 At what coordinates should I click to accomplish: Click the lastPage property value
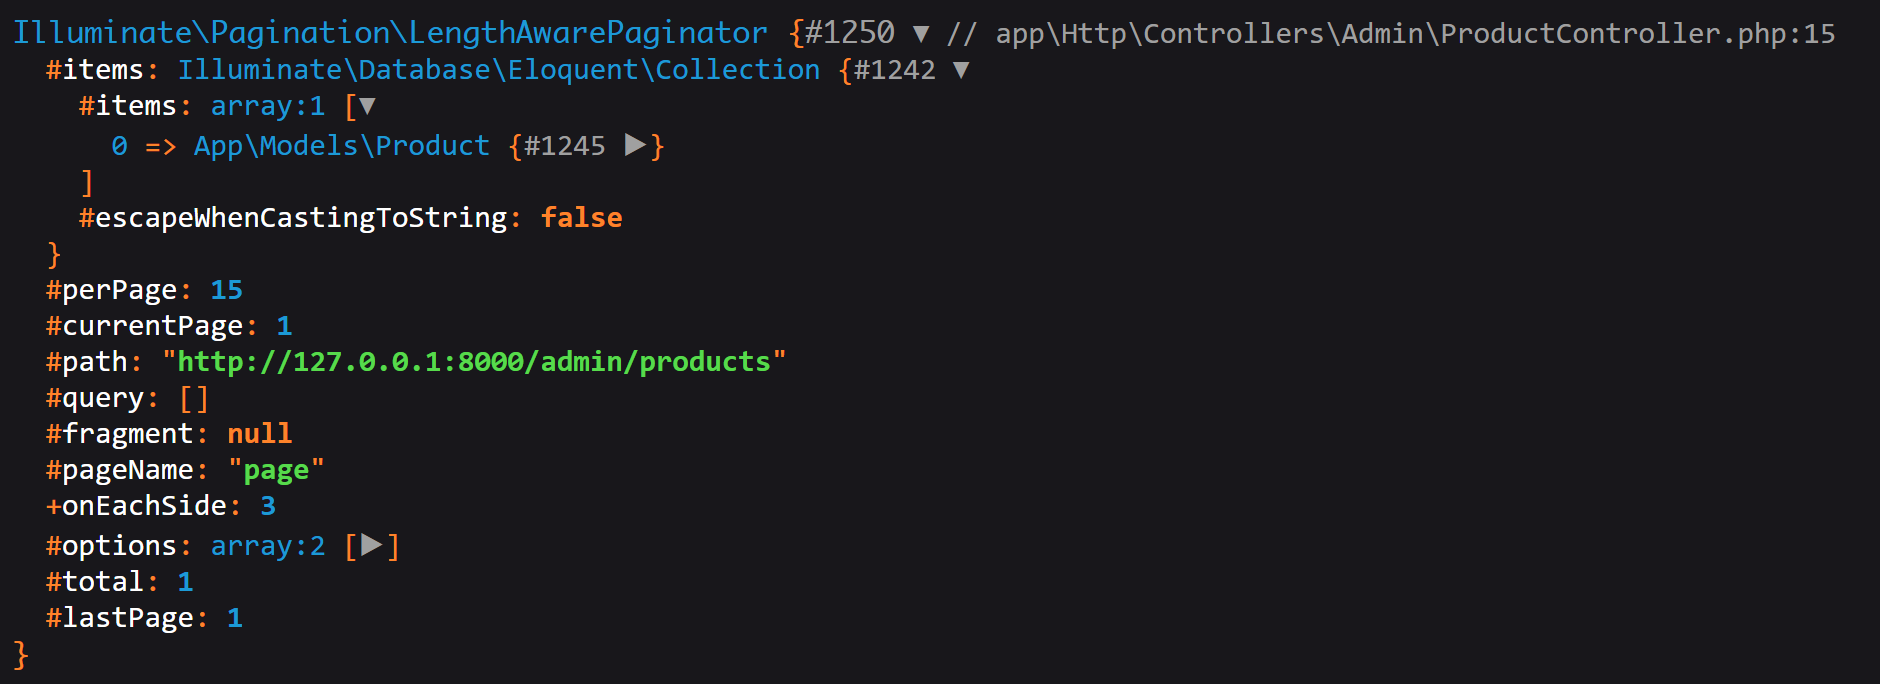pyautogui.click(x=235, y=618)
